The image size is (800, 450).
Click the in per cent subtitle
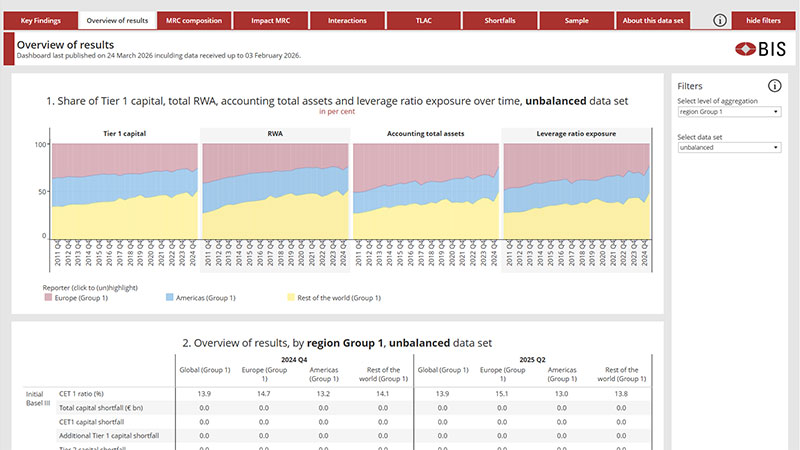tap(337, 112)
